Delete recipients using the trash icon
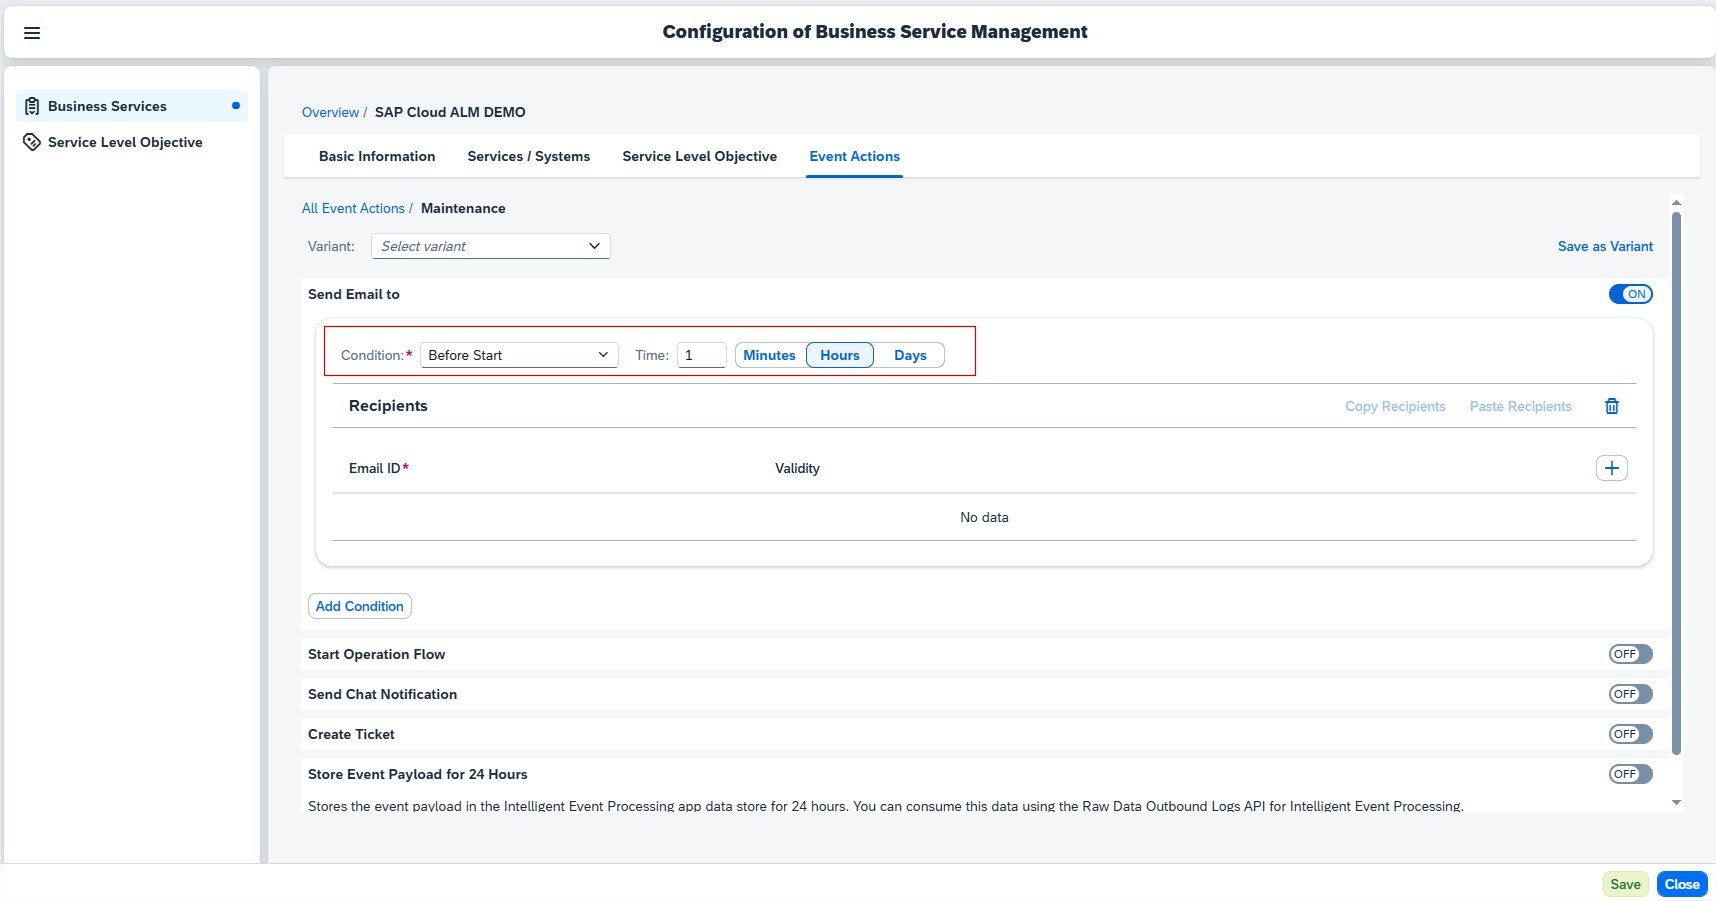Viewport: 1716px width, 901px height. 1611,406
